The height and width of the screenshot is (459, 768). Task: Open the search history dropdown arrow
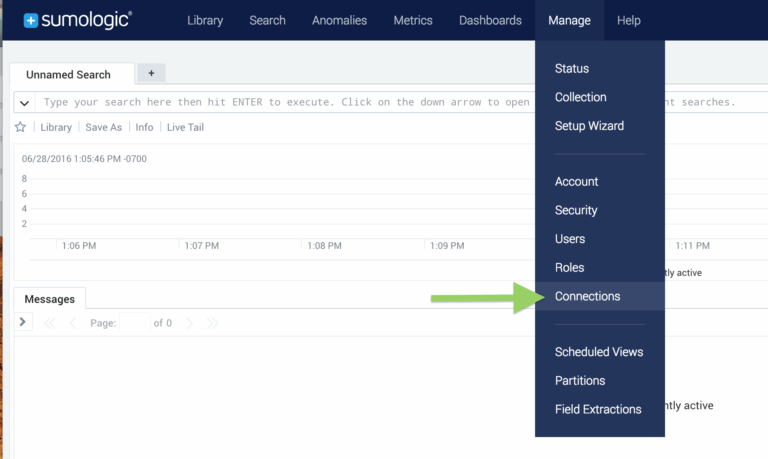(x=25, y=103)
